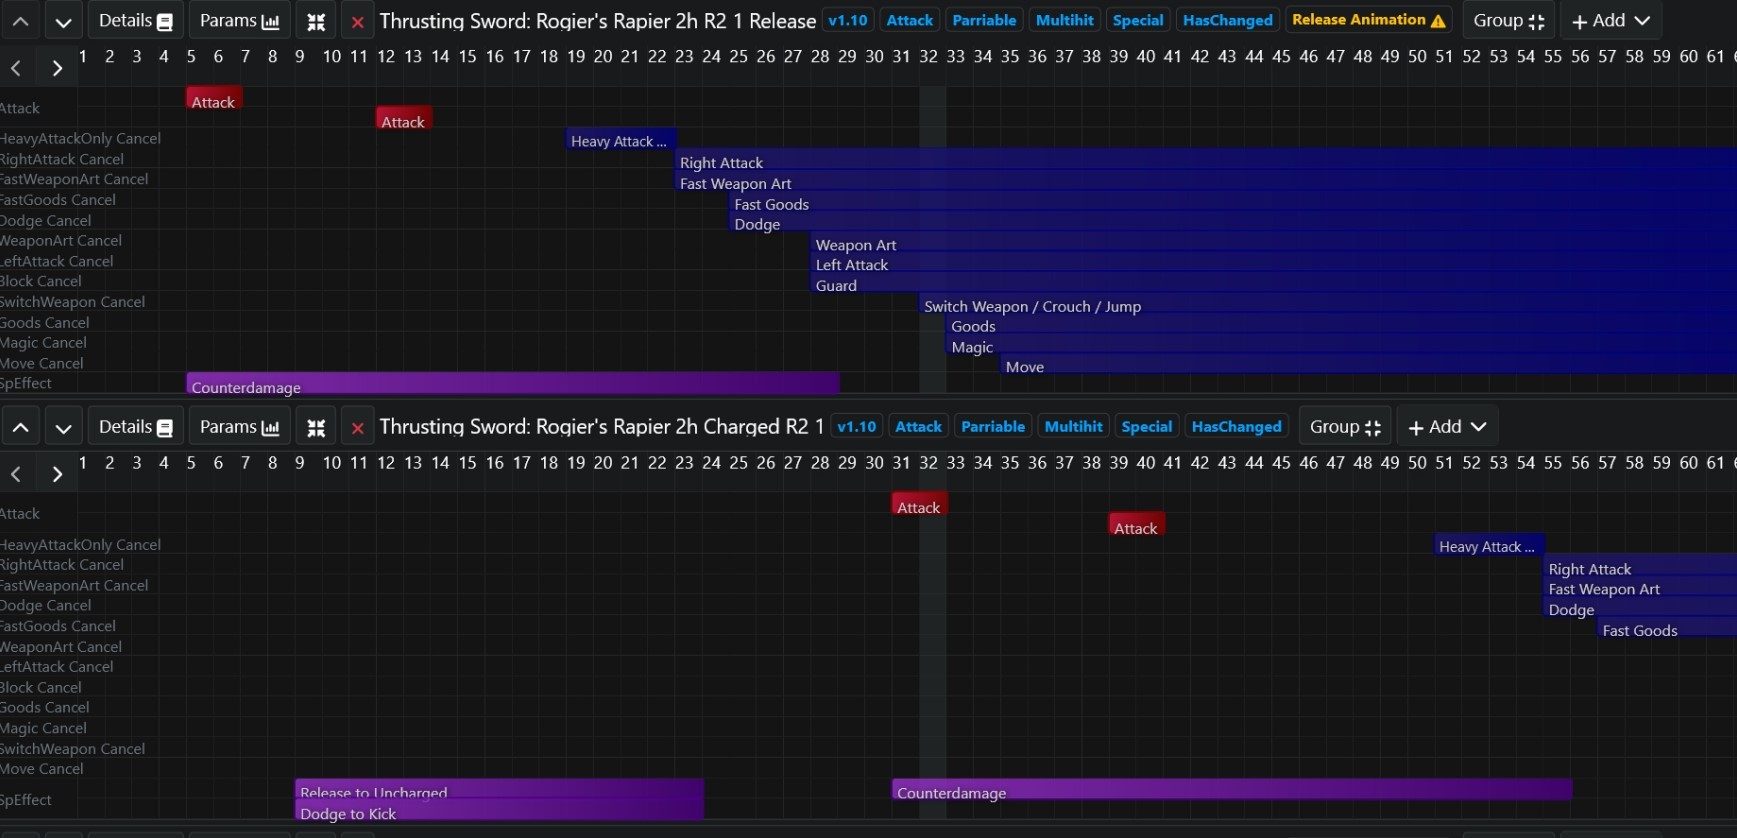Select the Dodge bar in the Charged timeline

tap(1640, 608)
